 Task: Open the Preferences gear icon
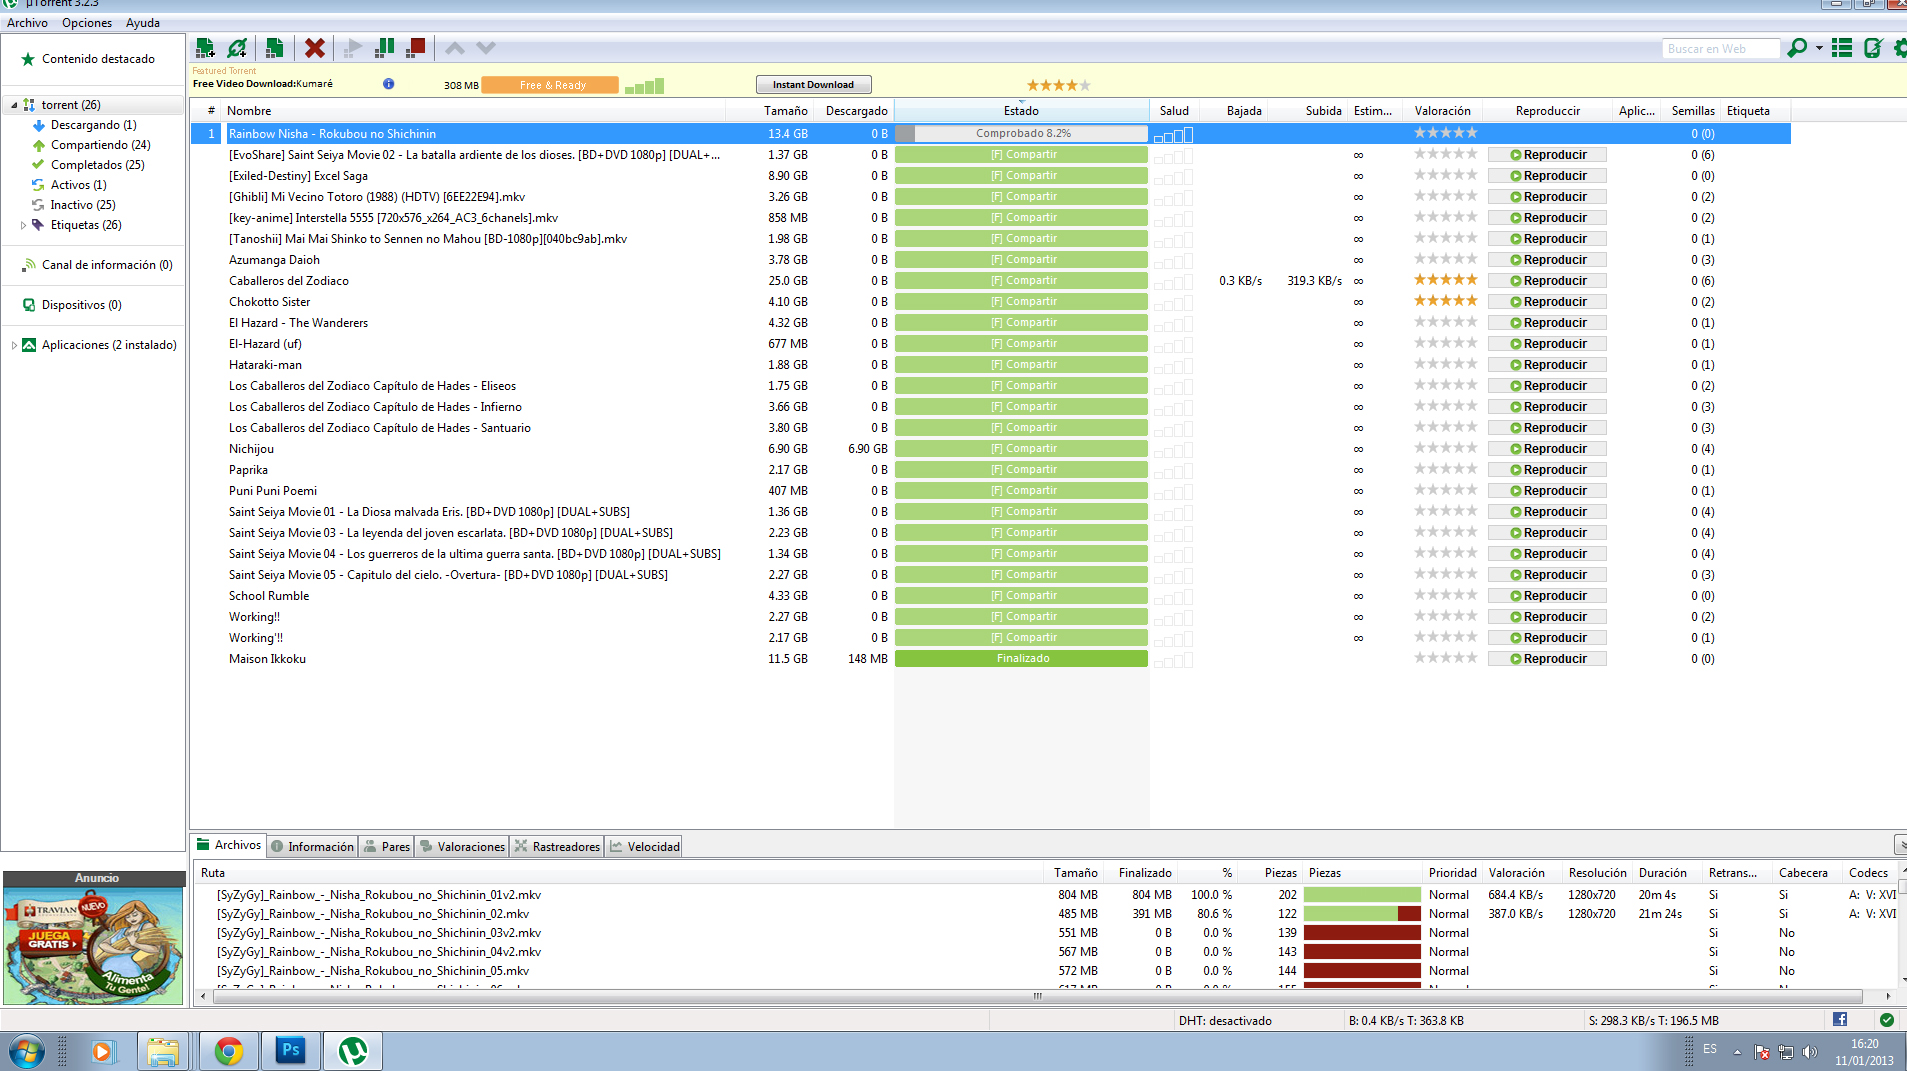(x=1900, y=48)
